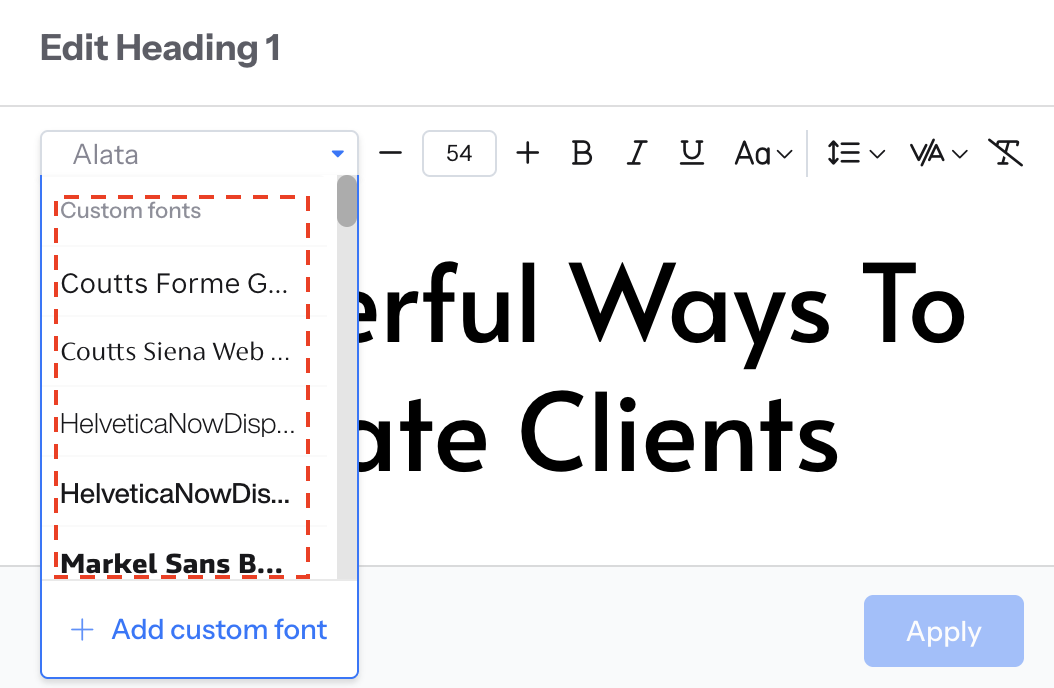Toggle italic formatting
Viewport: 1054px width, 688px height.
[637, 153]
